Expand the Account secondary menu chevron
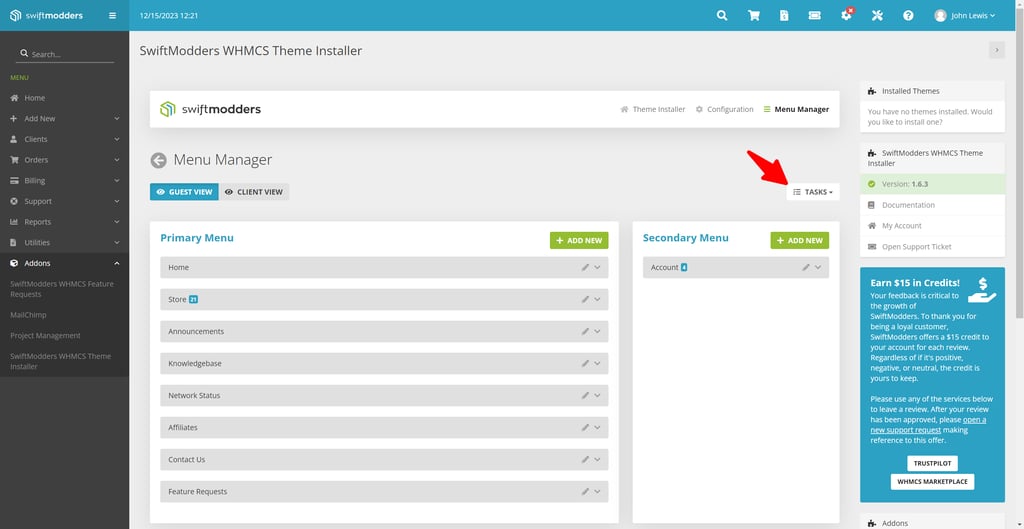1024x529 pixels. (818, 267)
